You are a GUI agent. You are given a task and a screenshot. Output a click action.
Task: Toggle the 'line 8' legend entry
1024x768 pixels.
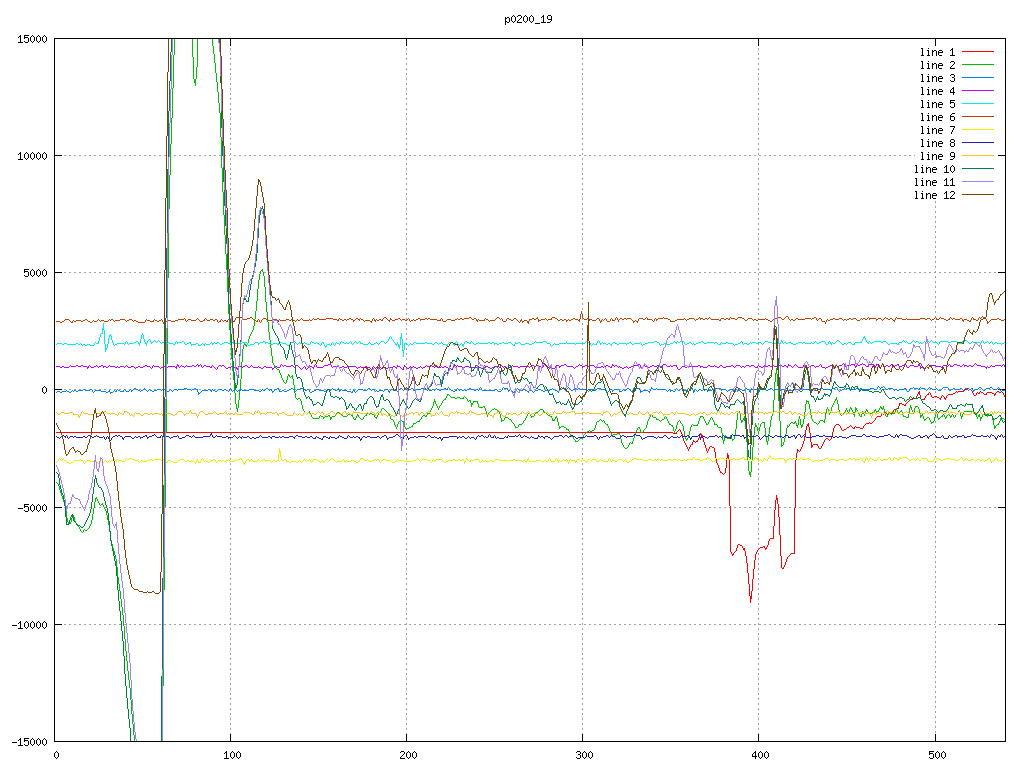click(937, 143)
